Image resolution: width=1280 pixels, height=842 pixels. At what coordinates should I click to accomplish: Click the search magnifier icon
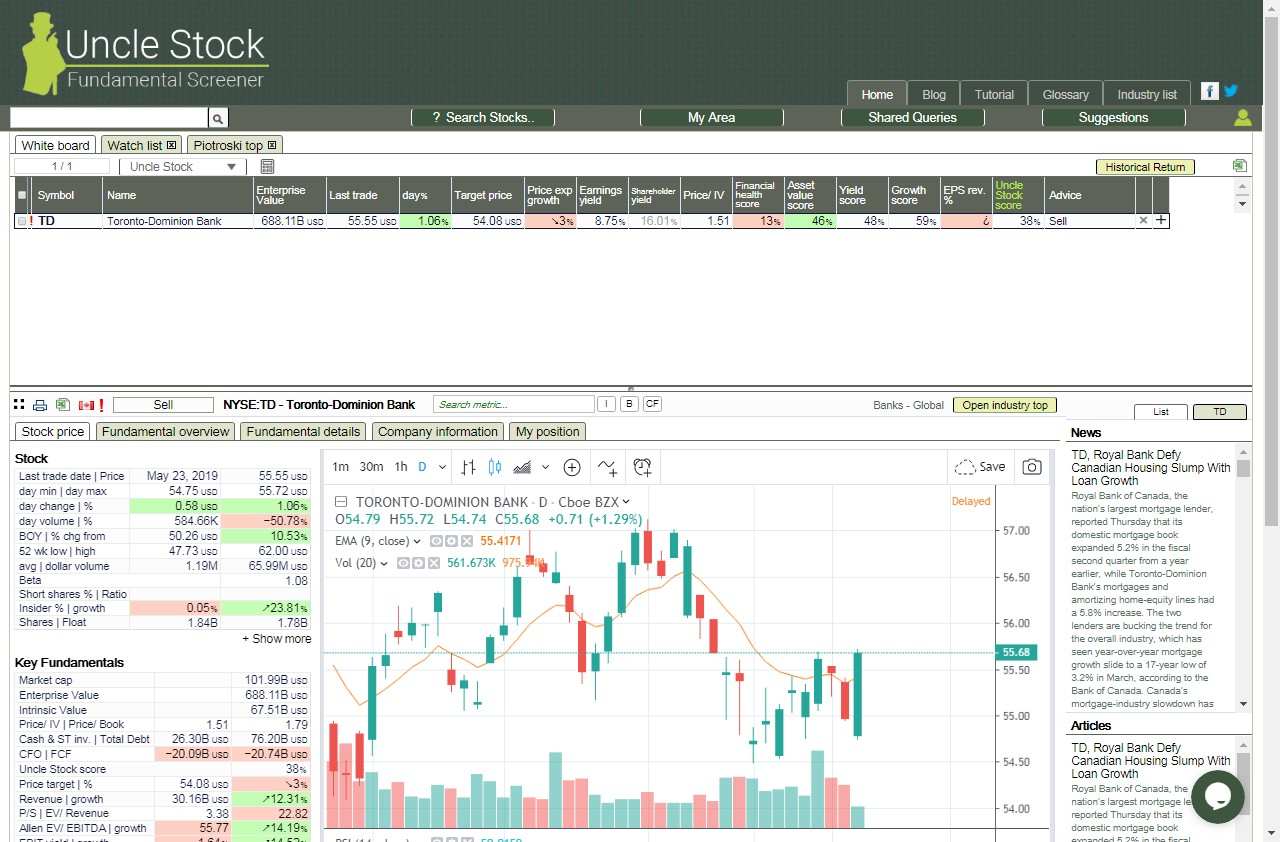(x=219, y=118)
